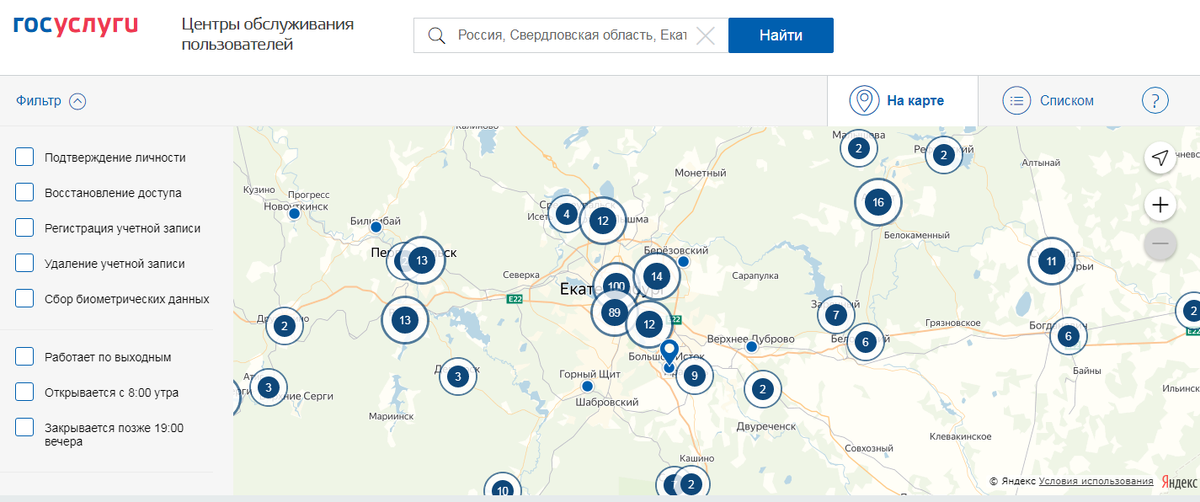This screenshot has height=502, width=1200.
Task: Click the Грязновское place label on map
Action: [x=952, y=323]
